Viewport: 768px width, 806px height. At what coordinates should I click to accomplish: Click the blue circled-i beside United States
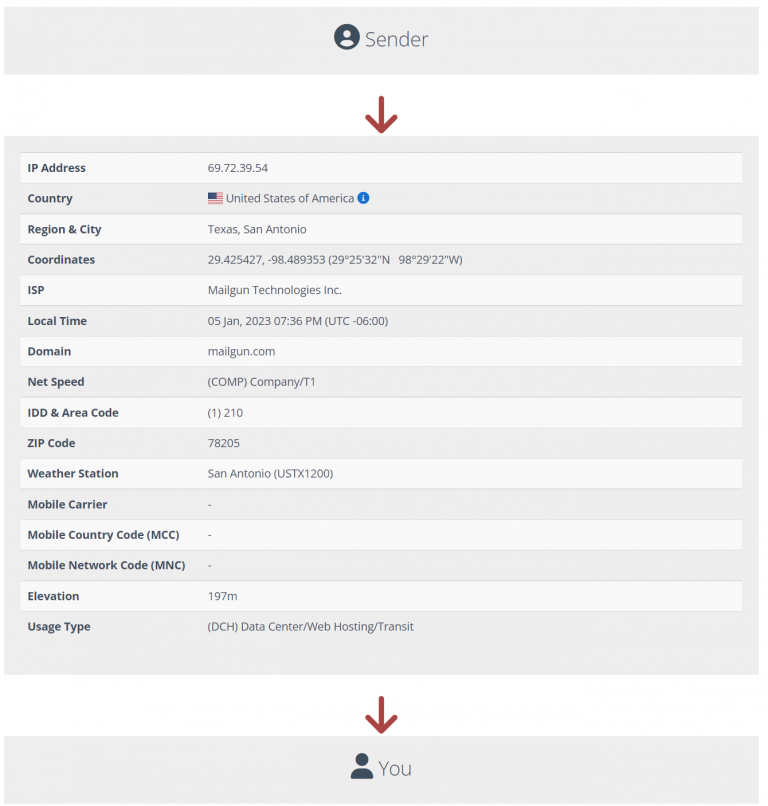(362, 198)
